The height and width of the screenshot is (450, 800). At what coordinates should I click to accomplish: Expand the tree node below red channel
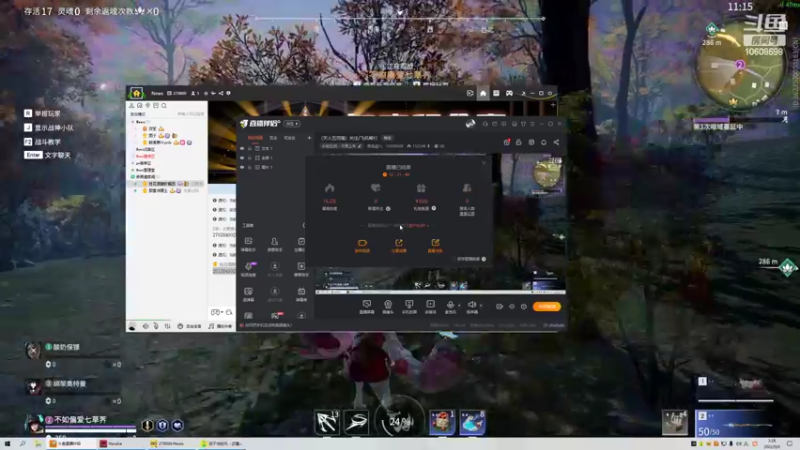(x=133, y=163)
